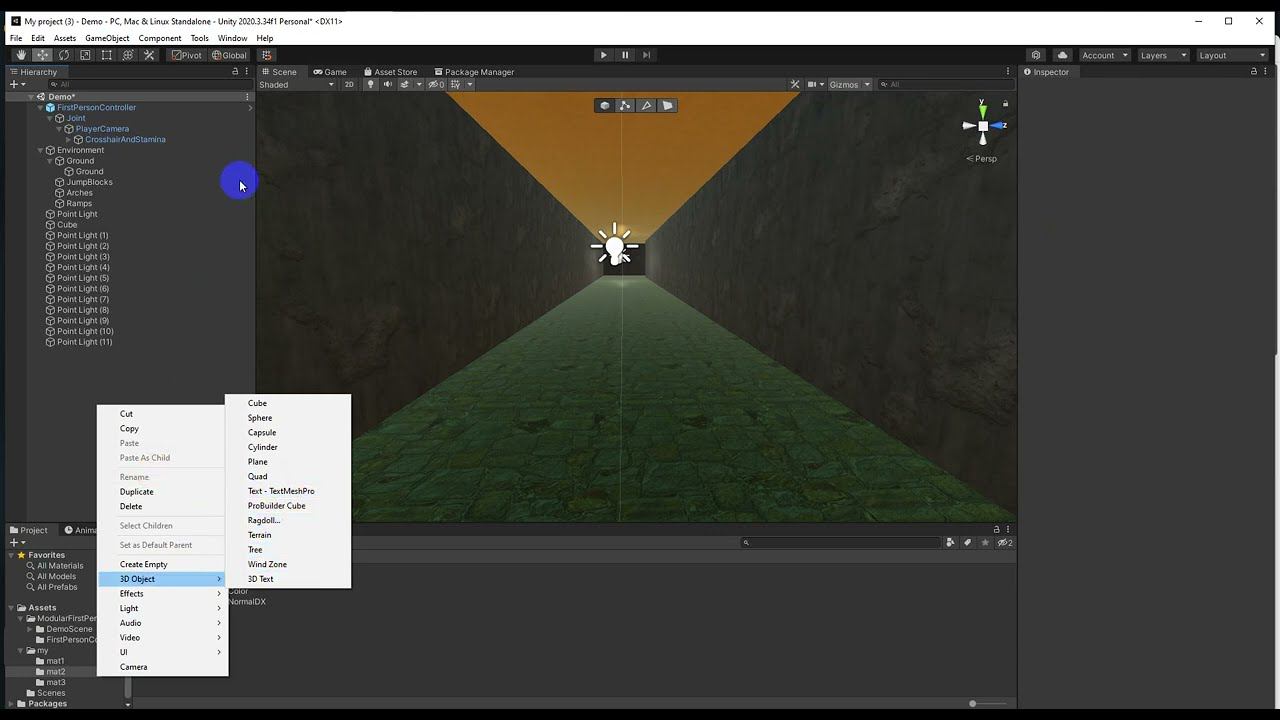This screenshot has width=1280, height=720.
Task: Open the custom editor tools
Action: click(149, 55)
